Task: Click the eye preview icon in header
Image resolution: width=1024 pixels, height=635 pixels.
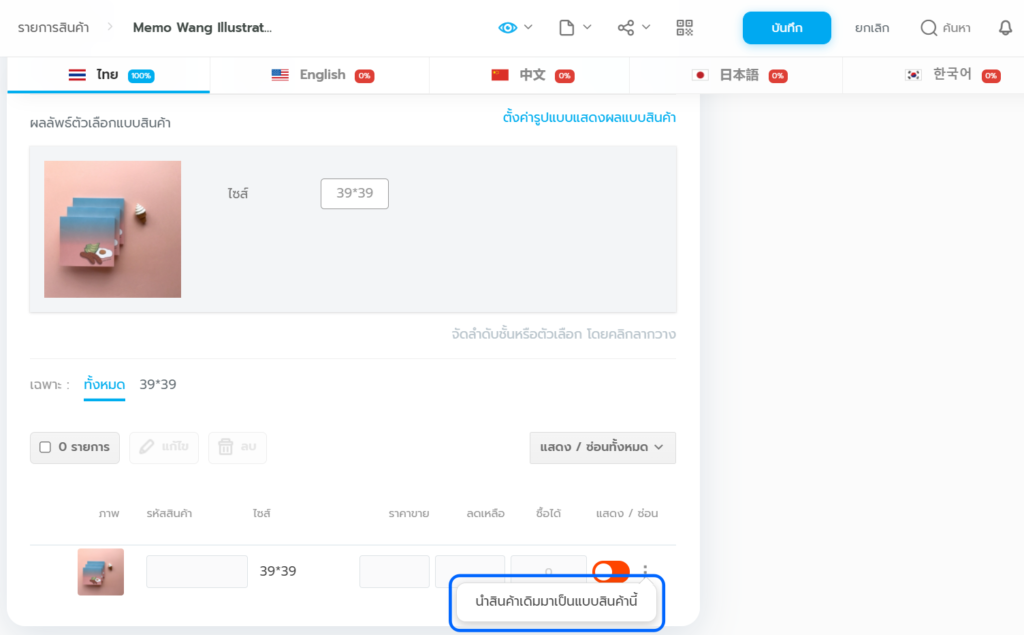Action: tap(508, 28)
